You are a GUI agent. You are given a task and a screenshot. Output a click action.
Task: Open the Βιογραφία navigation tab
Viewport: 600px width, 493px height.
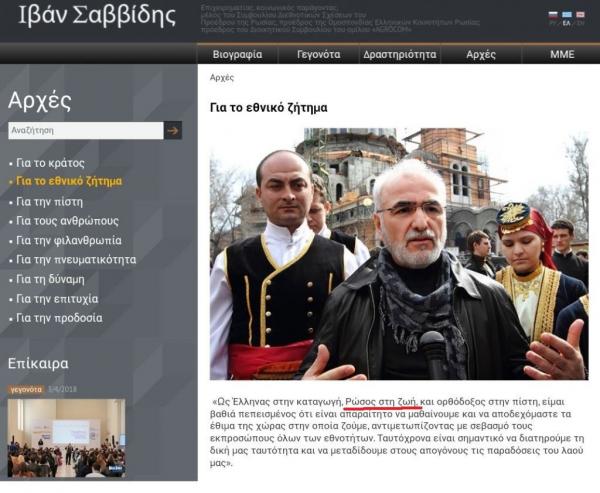(x=238, y=54)
